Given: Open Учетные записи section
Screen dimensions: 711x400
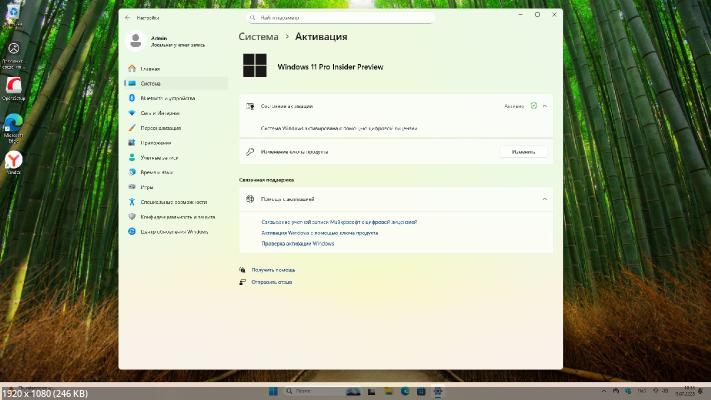Looking at the screenshot, I should [x=176, y=157].
